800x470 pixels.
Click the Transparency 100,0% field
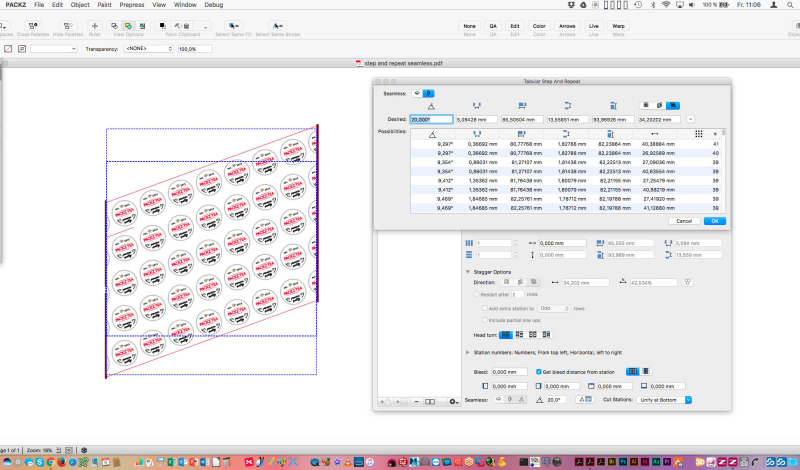(195, 49)
